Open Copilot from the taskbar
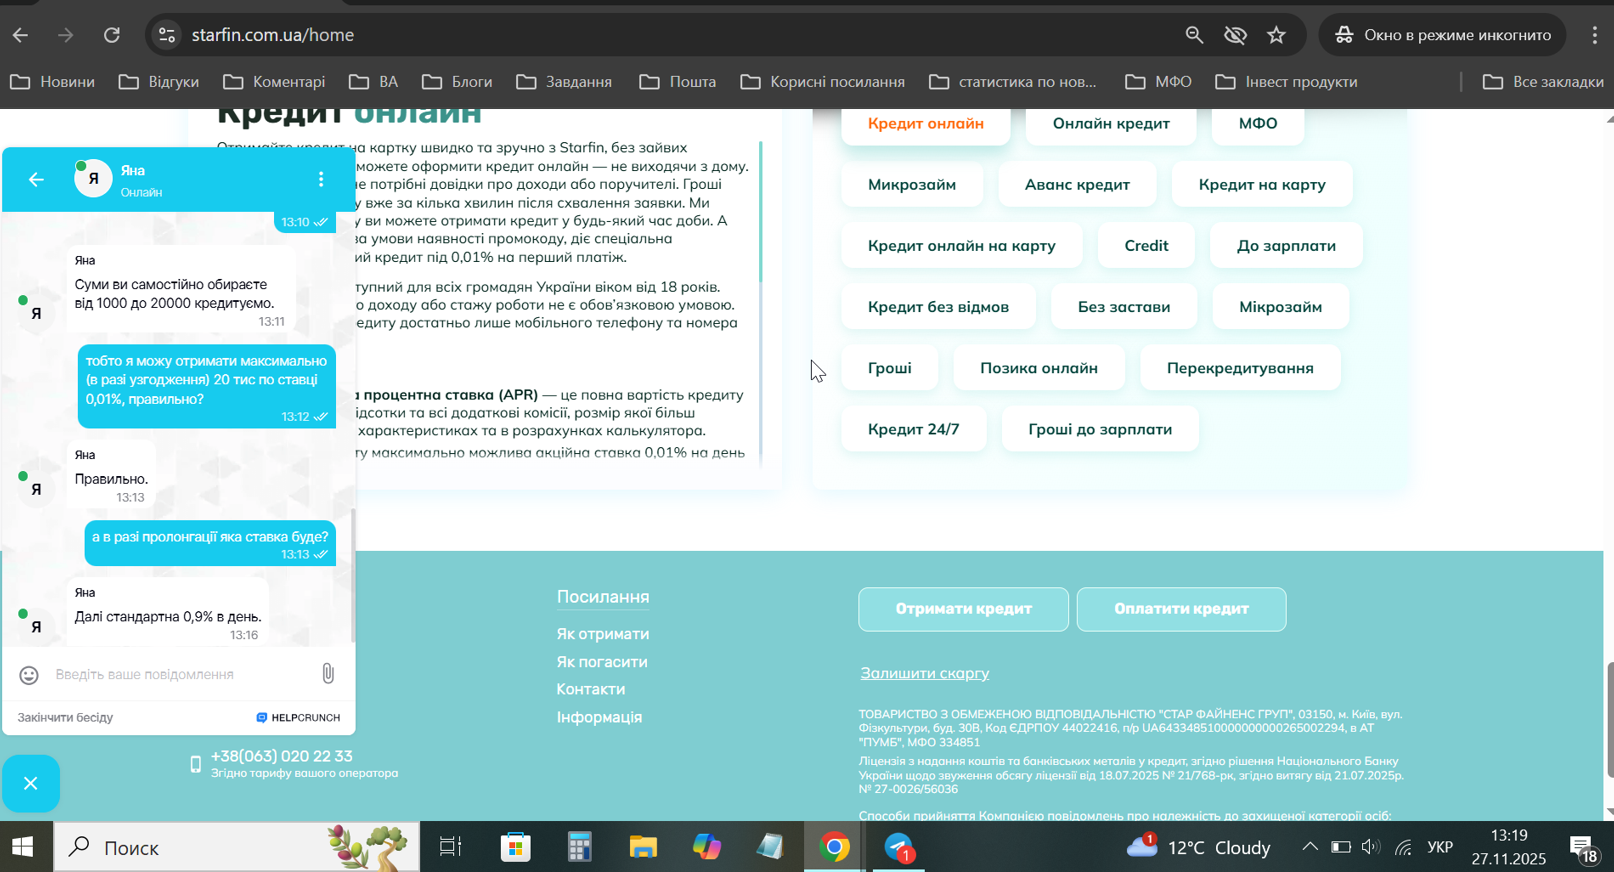 [707, 847]
